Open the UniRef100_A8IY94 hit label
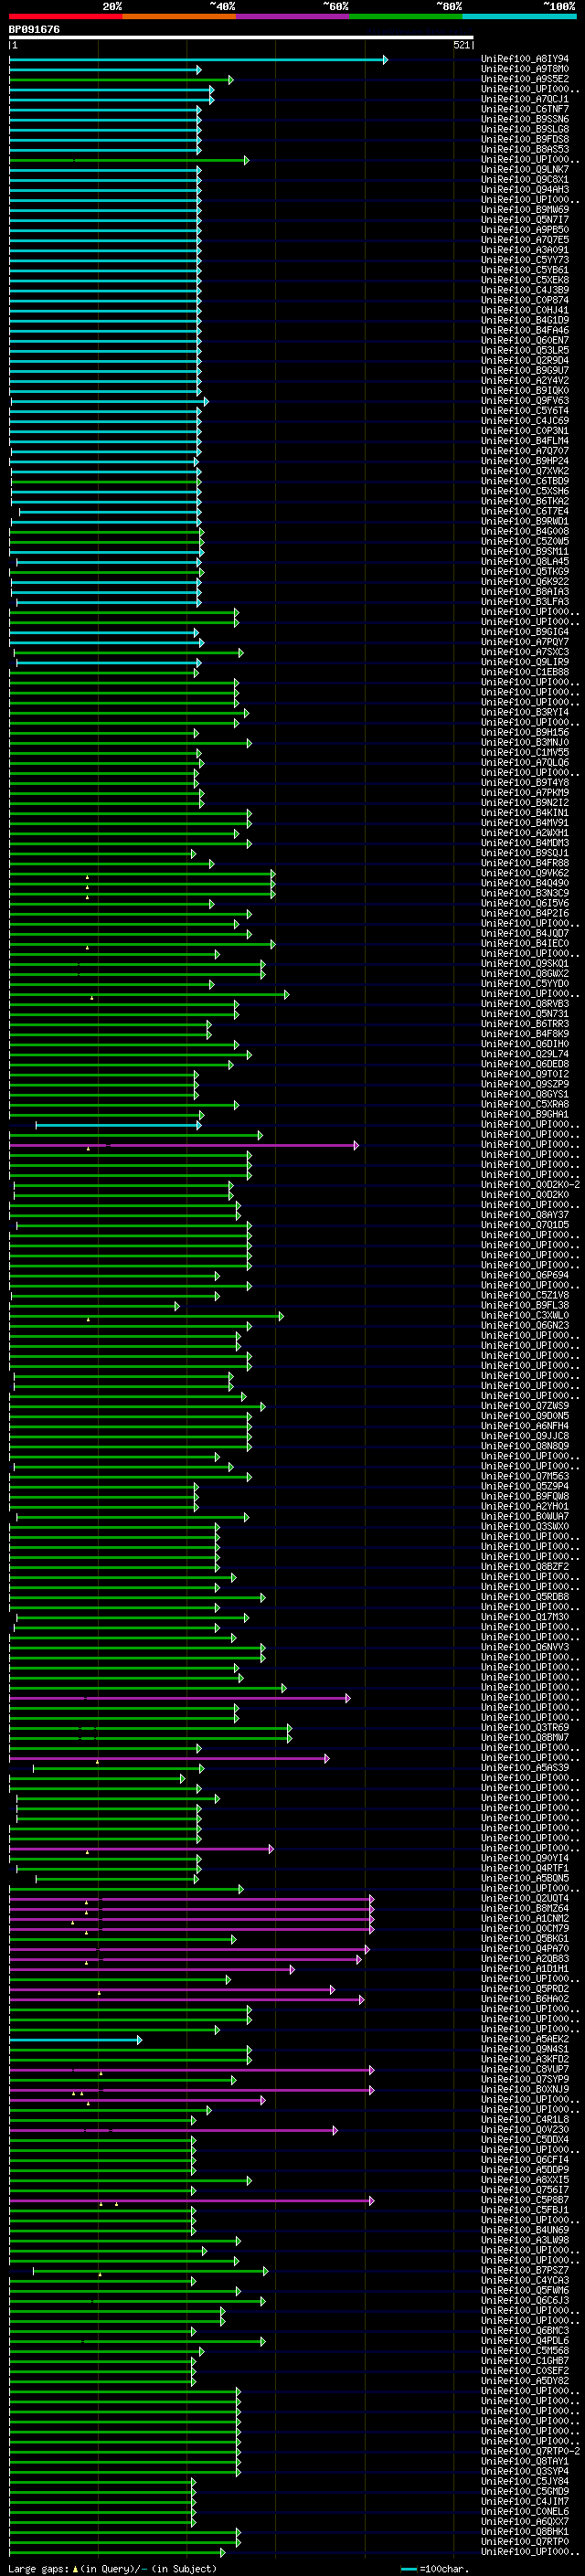Viewport: 585px width, 2576px height. point(524,59)
